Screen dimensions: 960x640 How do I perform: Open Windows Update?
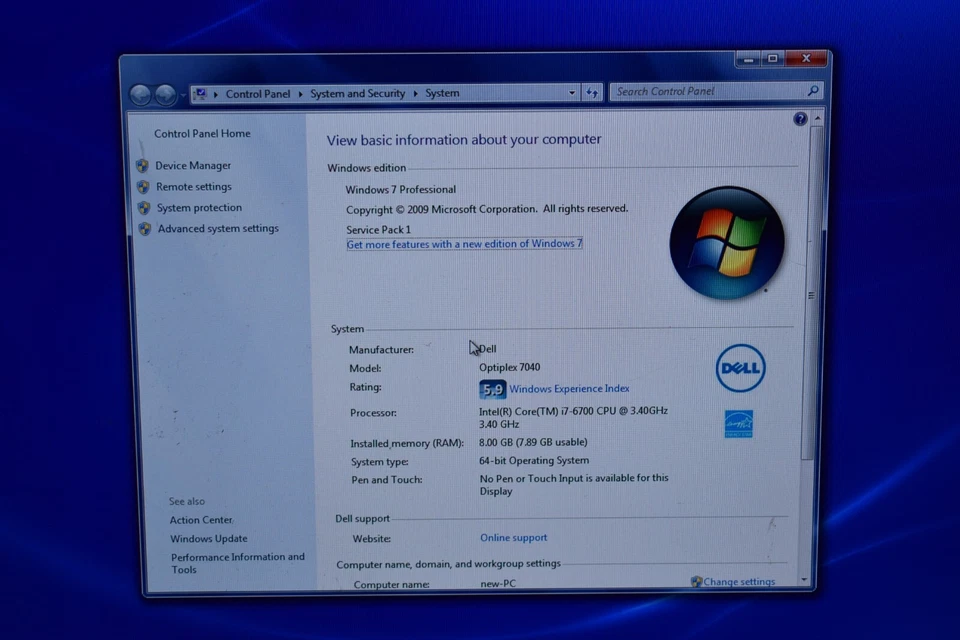pos(209,539)
